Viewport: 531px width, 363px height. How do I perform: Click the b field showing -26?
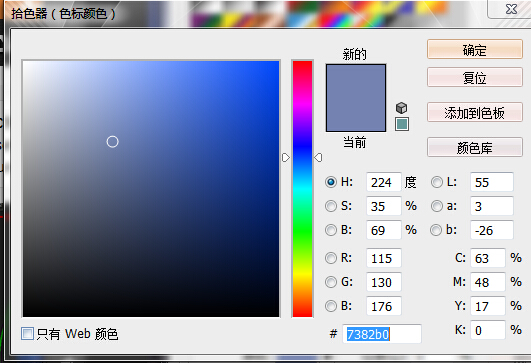(492, 230)
